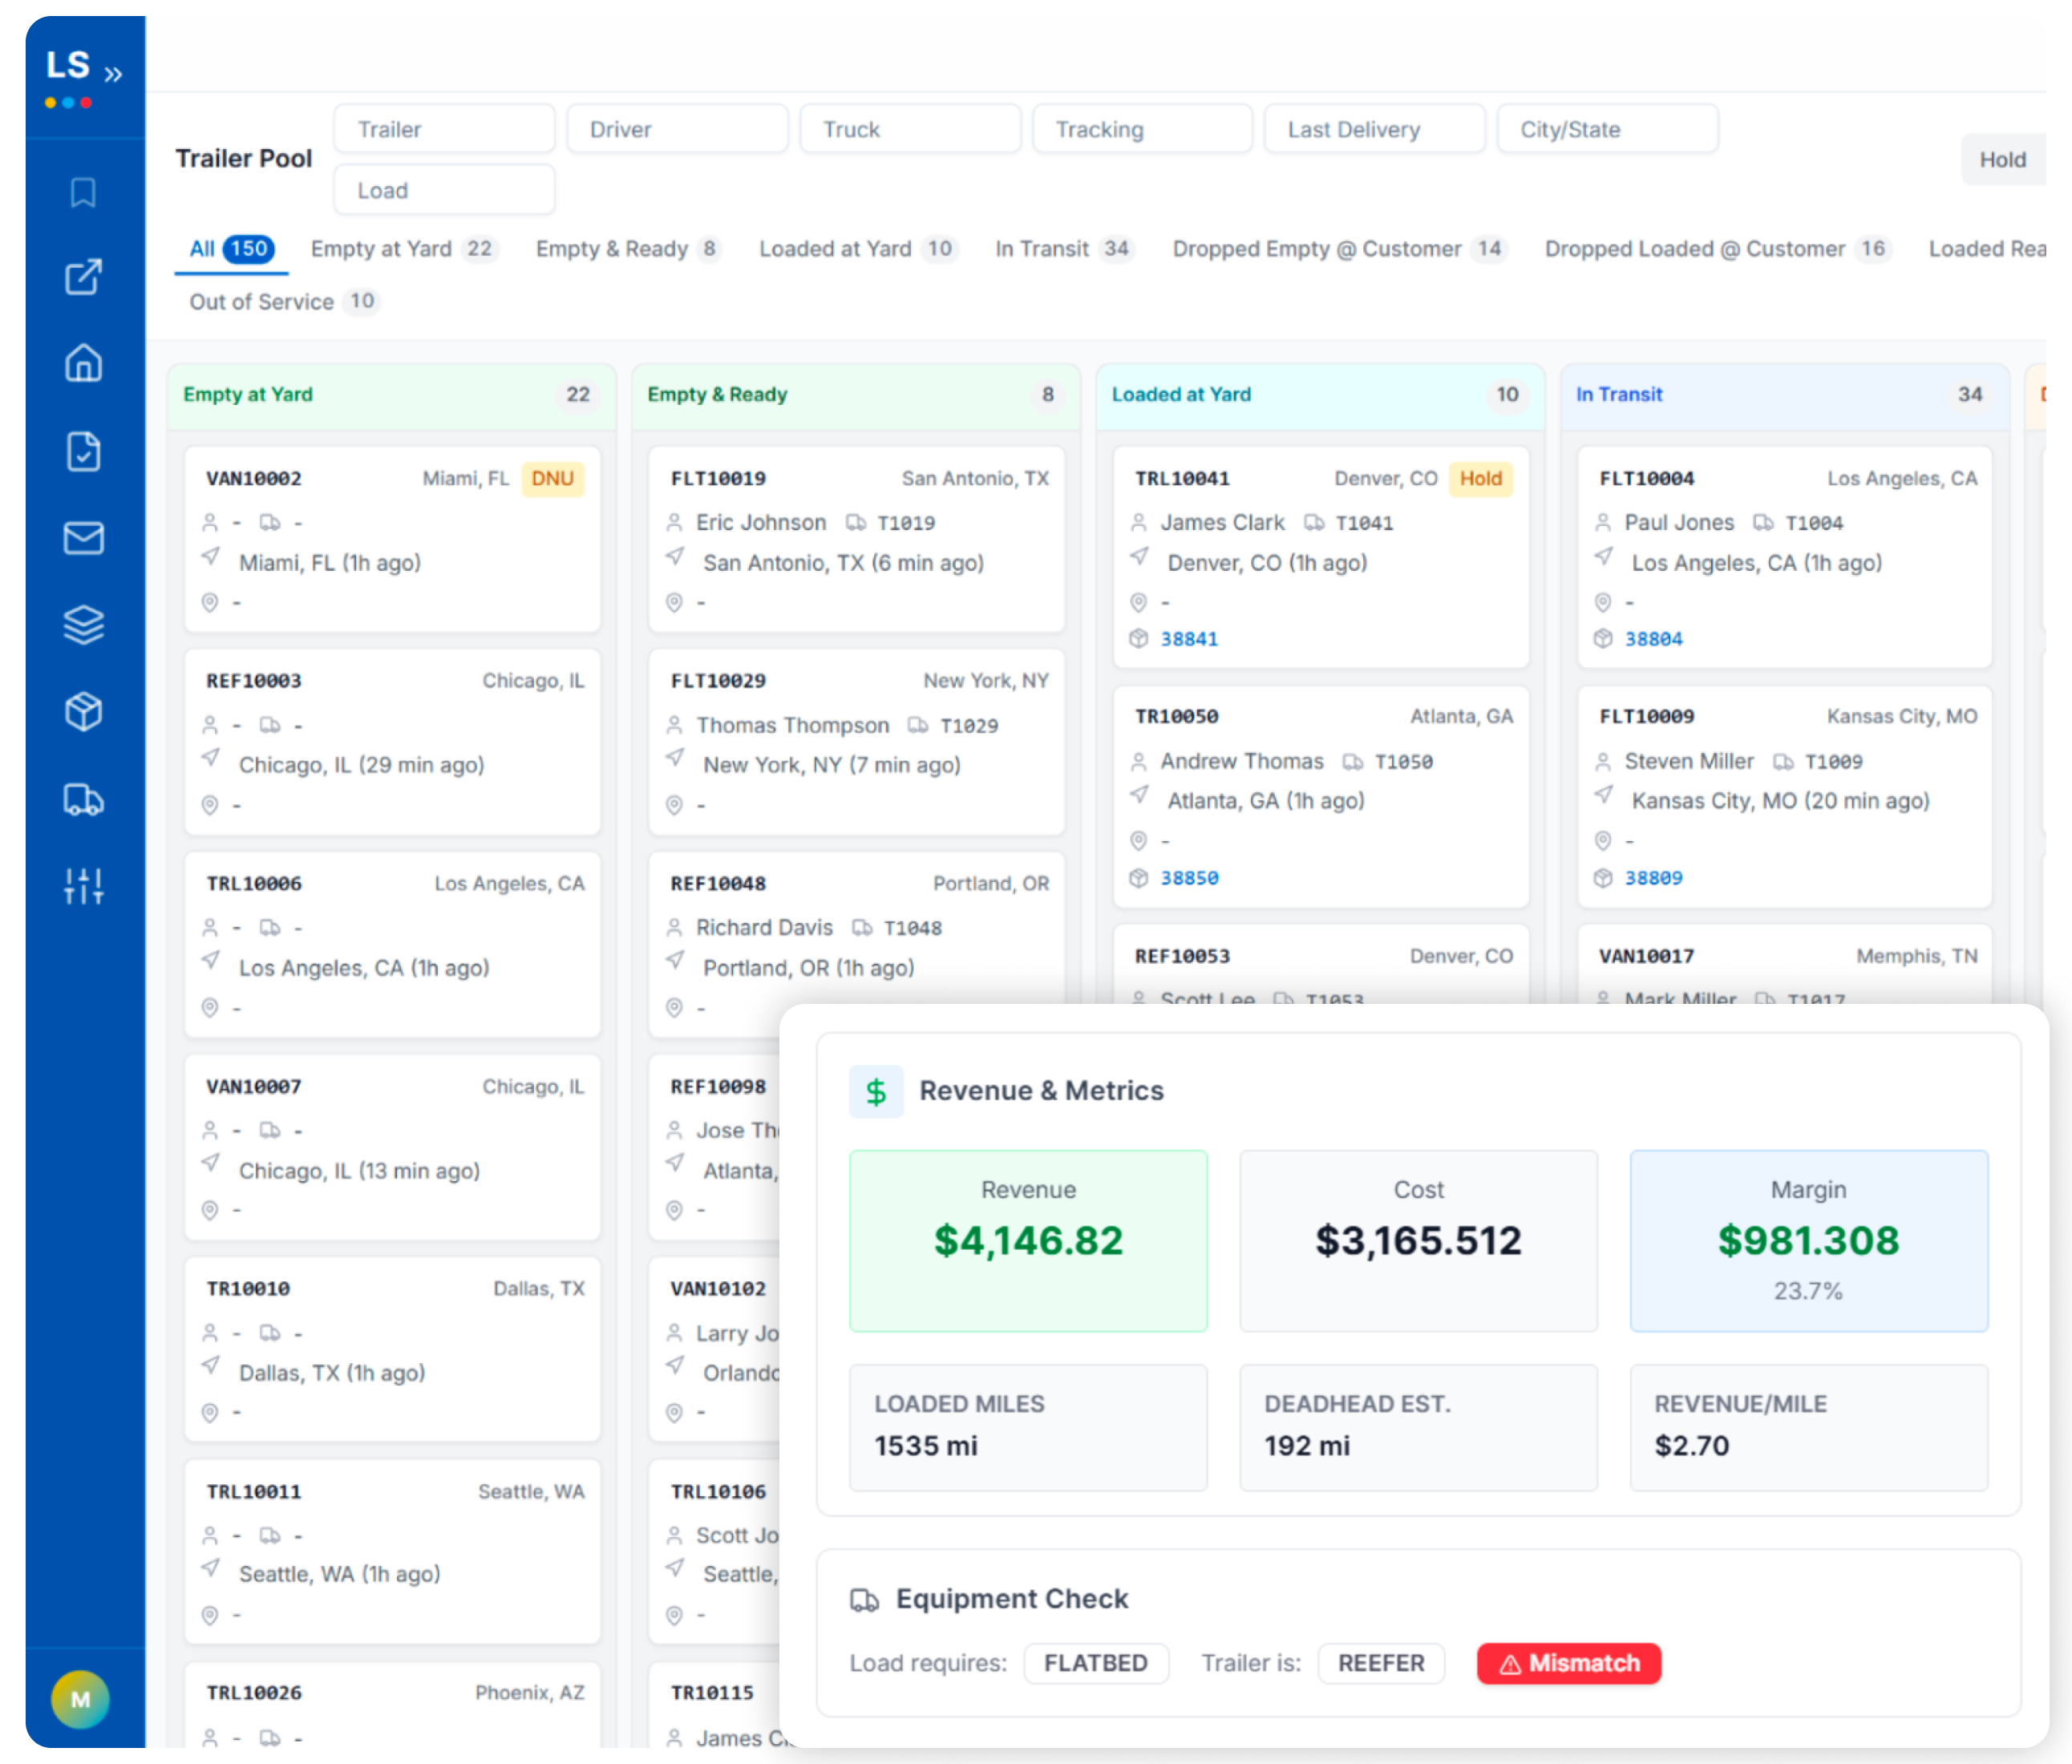The height and width of the screenshot is (1764, 2072).
Task: Click the Cost $3,165.512 tile
Action: (x=1418, y=1240)
